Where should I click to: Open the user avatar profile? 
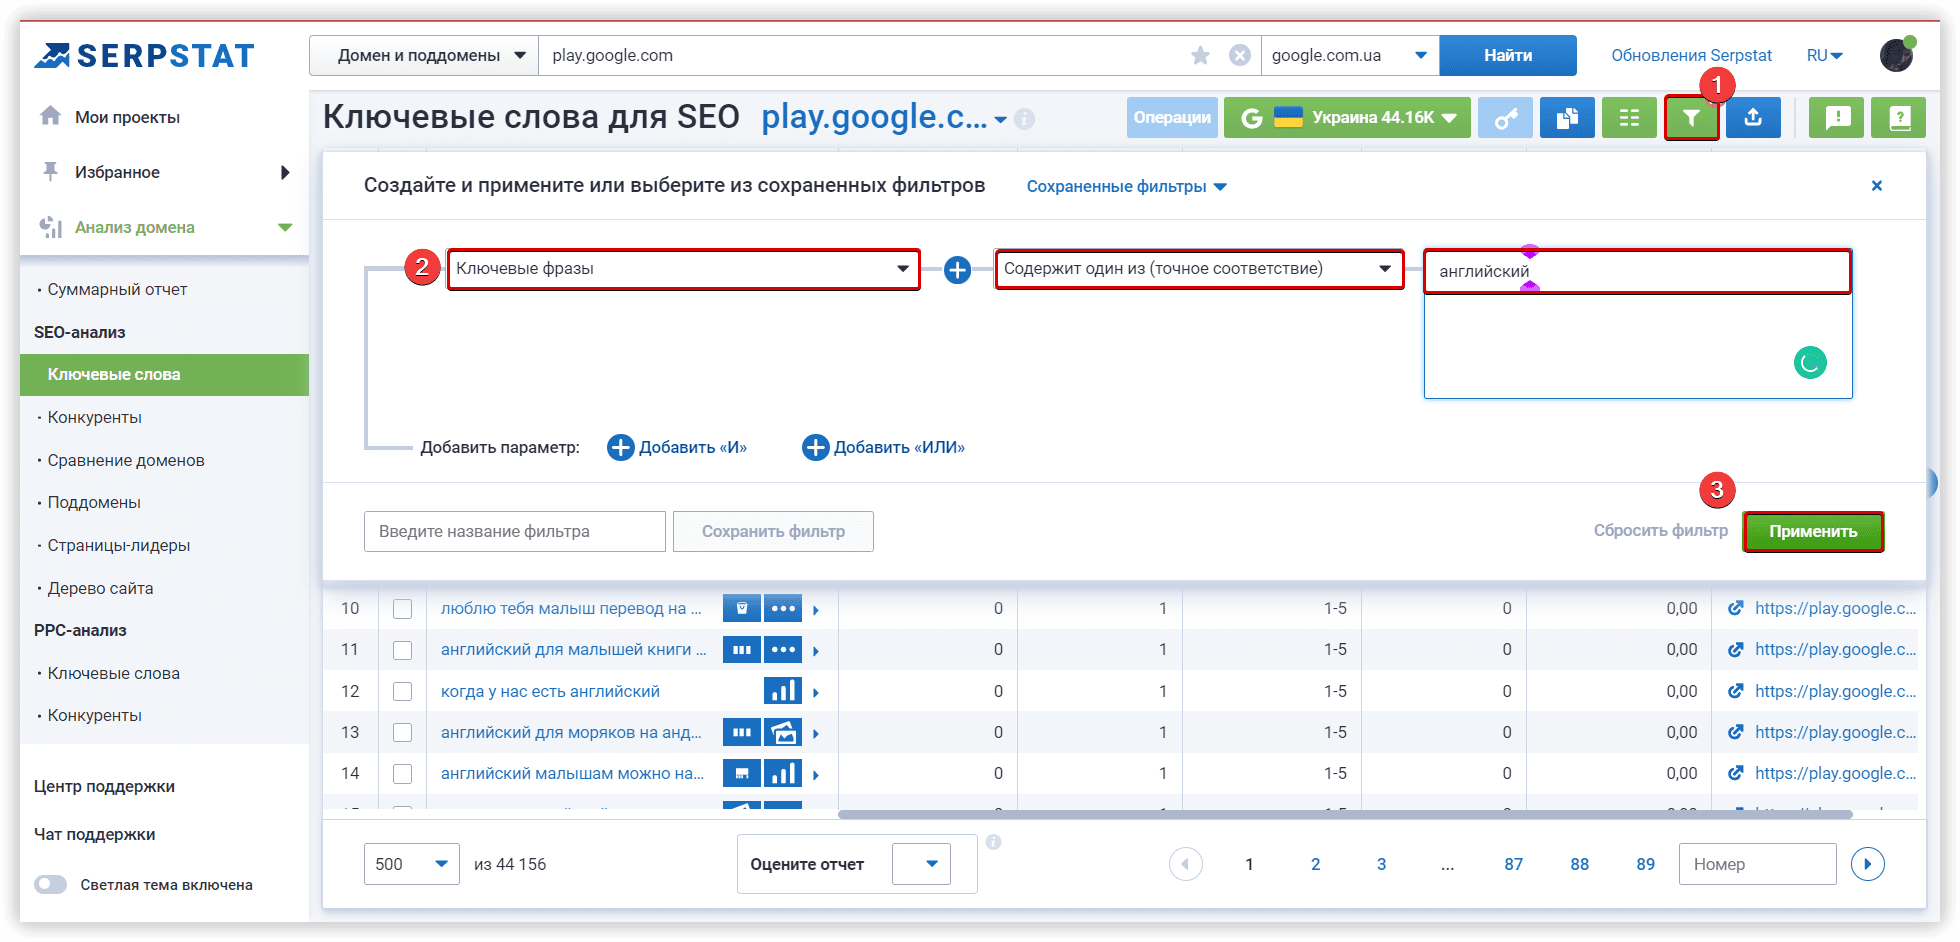pyautogui.click(x=1896, y=55)
